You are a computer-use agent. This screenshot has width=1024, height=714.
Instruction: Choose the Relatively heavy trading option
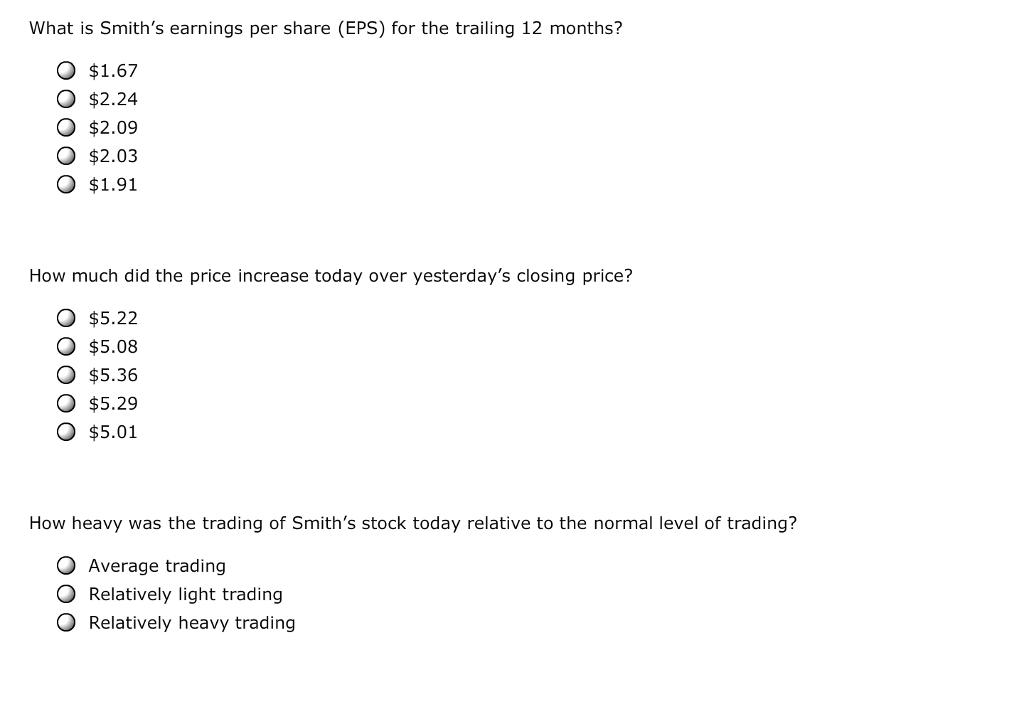[x=66, y=622]
